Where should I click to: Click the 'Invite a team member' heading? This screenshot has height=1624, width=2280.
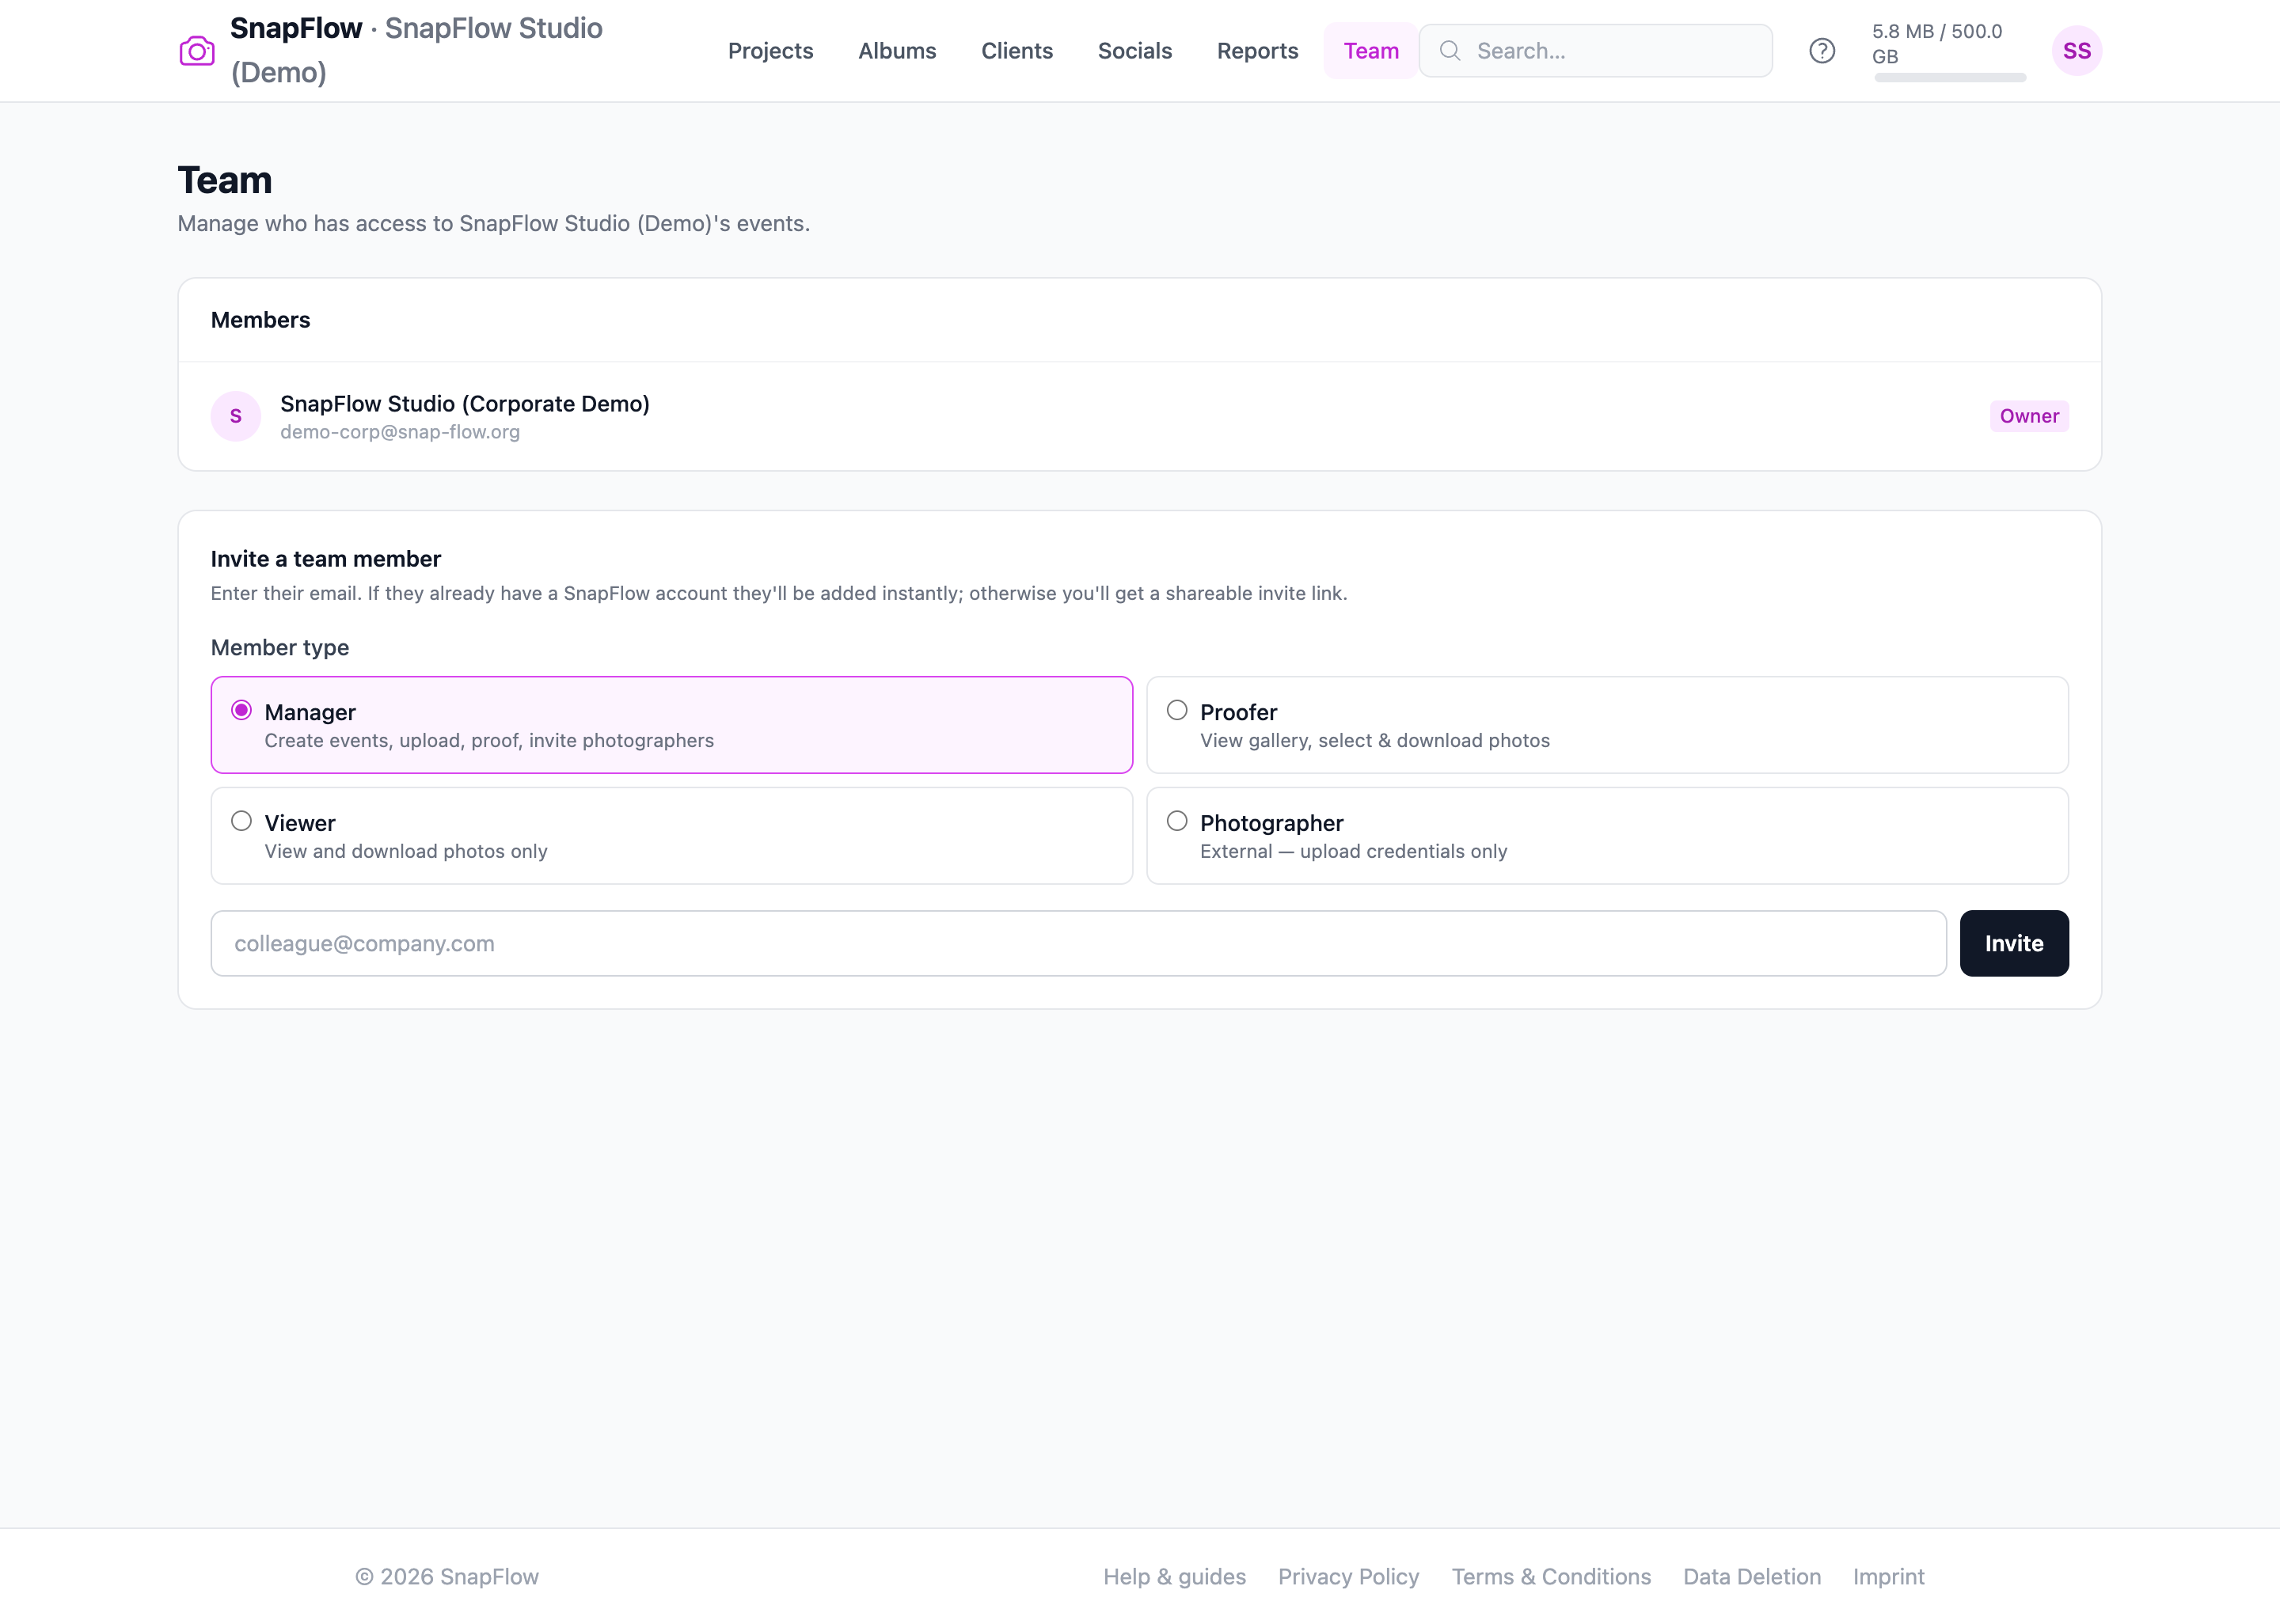click(x=325, y=559)
